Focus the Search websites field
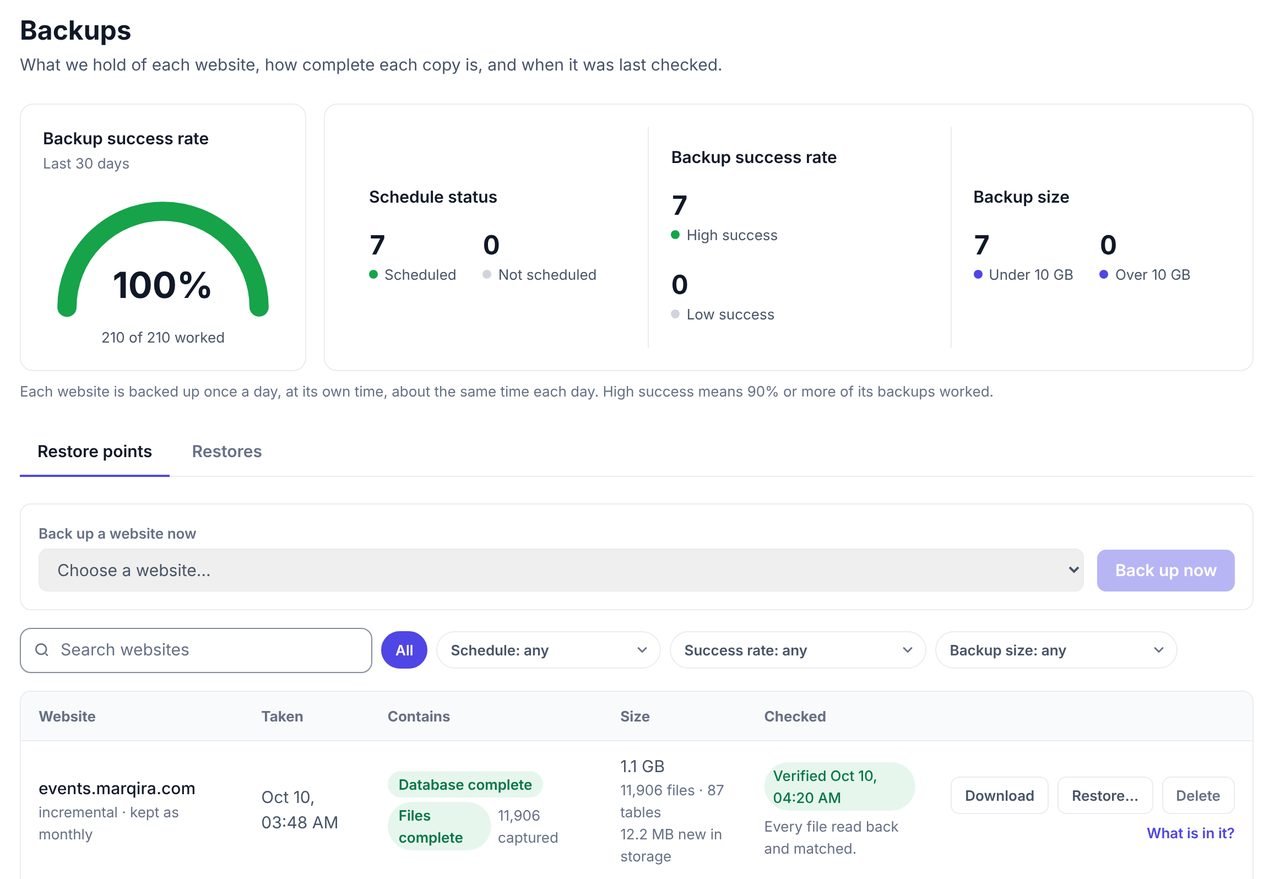 point(196,650)
